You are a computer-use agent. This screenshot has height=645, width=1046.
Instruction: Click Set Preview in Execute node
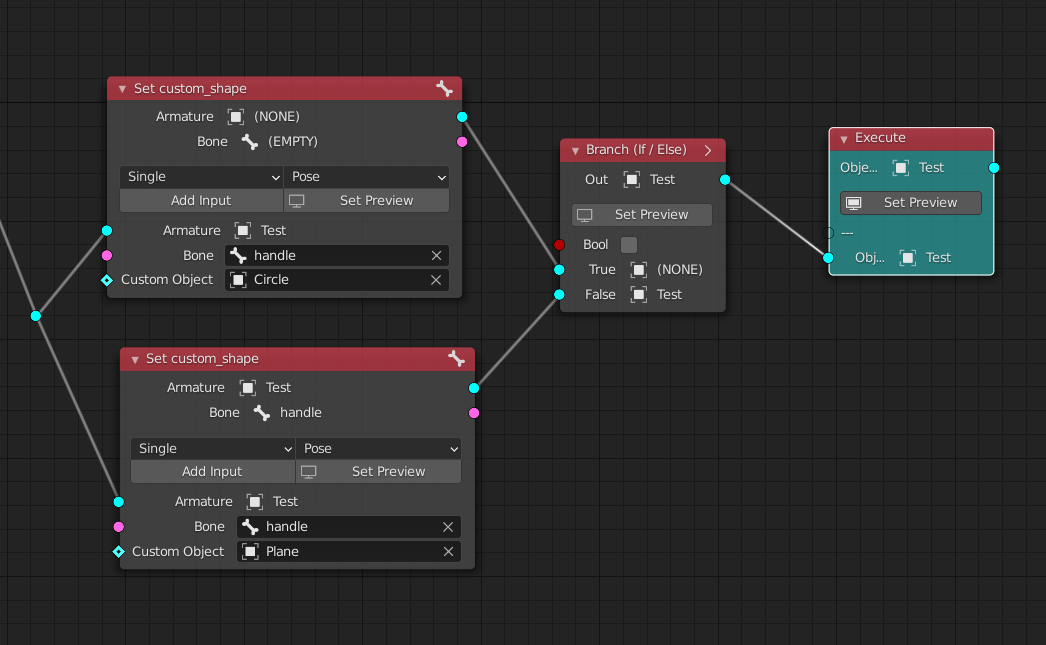coord(911,203)
